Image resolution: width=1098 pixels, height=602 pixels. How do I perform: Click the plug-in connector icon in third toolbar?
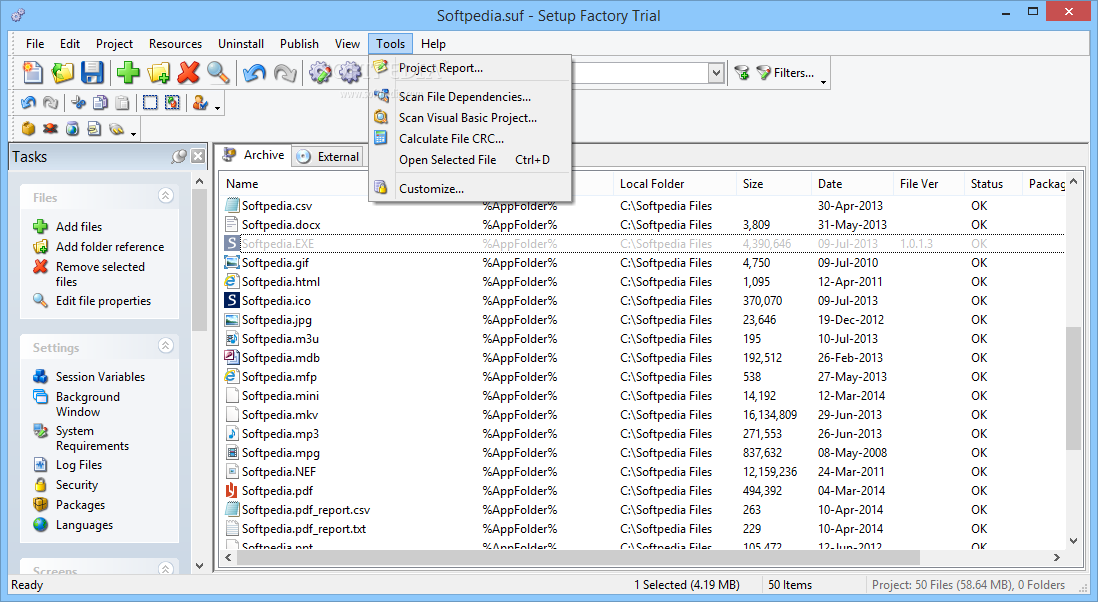[117, 129]
